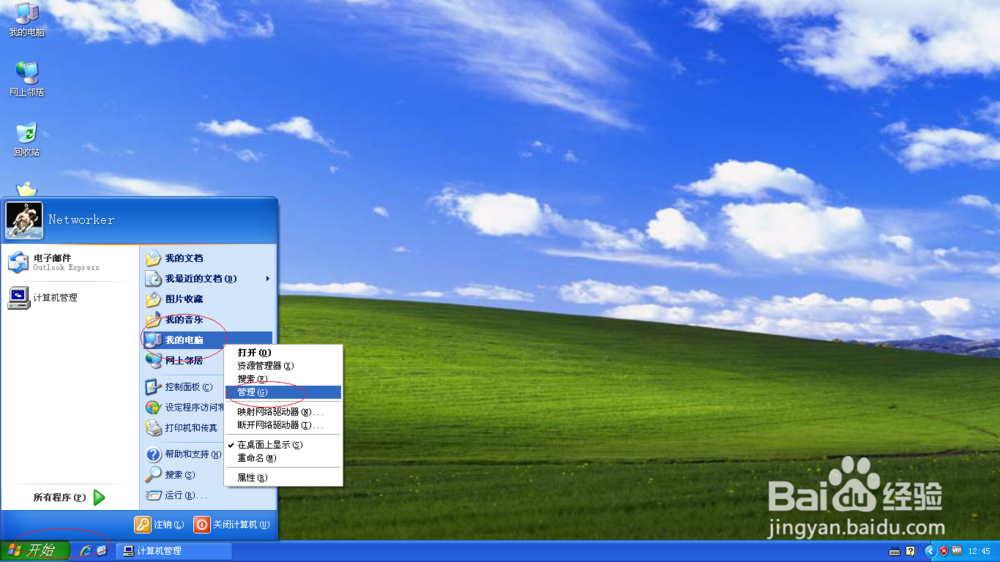The image size is (1000, 562).
Task: Choose 资源管理器 in the context menu
Action: pos(283,366)
